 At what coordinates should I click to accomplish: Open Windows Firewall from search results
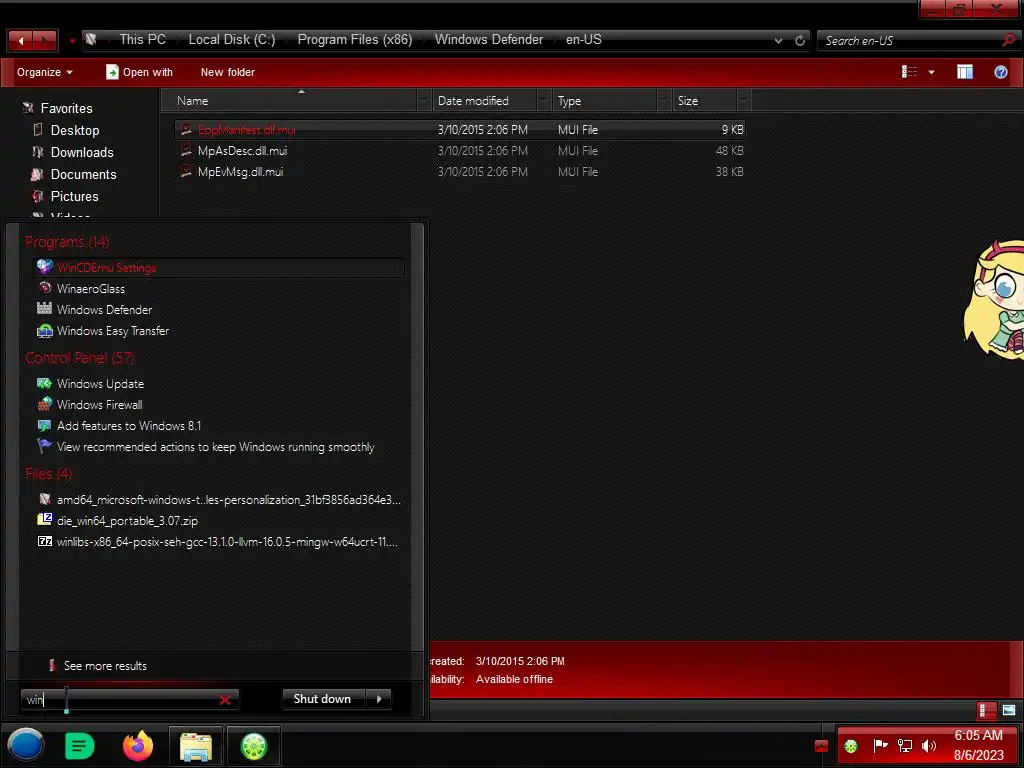click(x=219, y=405)
